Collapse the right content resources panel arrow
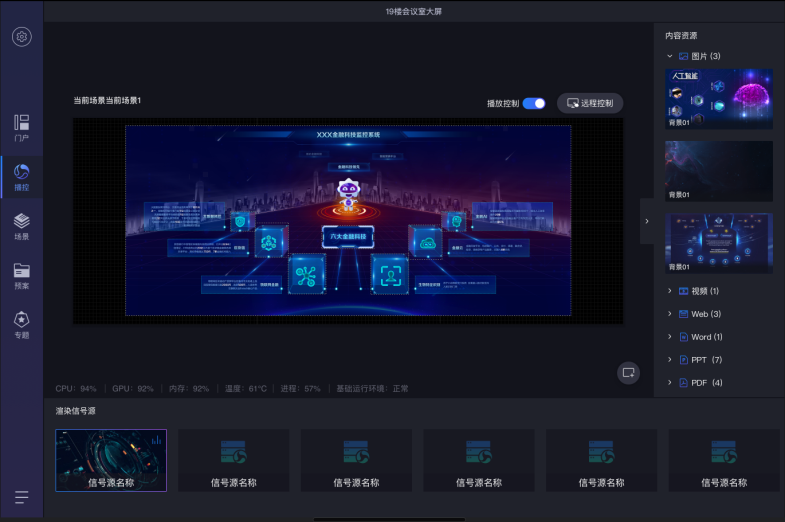 click(646, 221)
